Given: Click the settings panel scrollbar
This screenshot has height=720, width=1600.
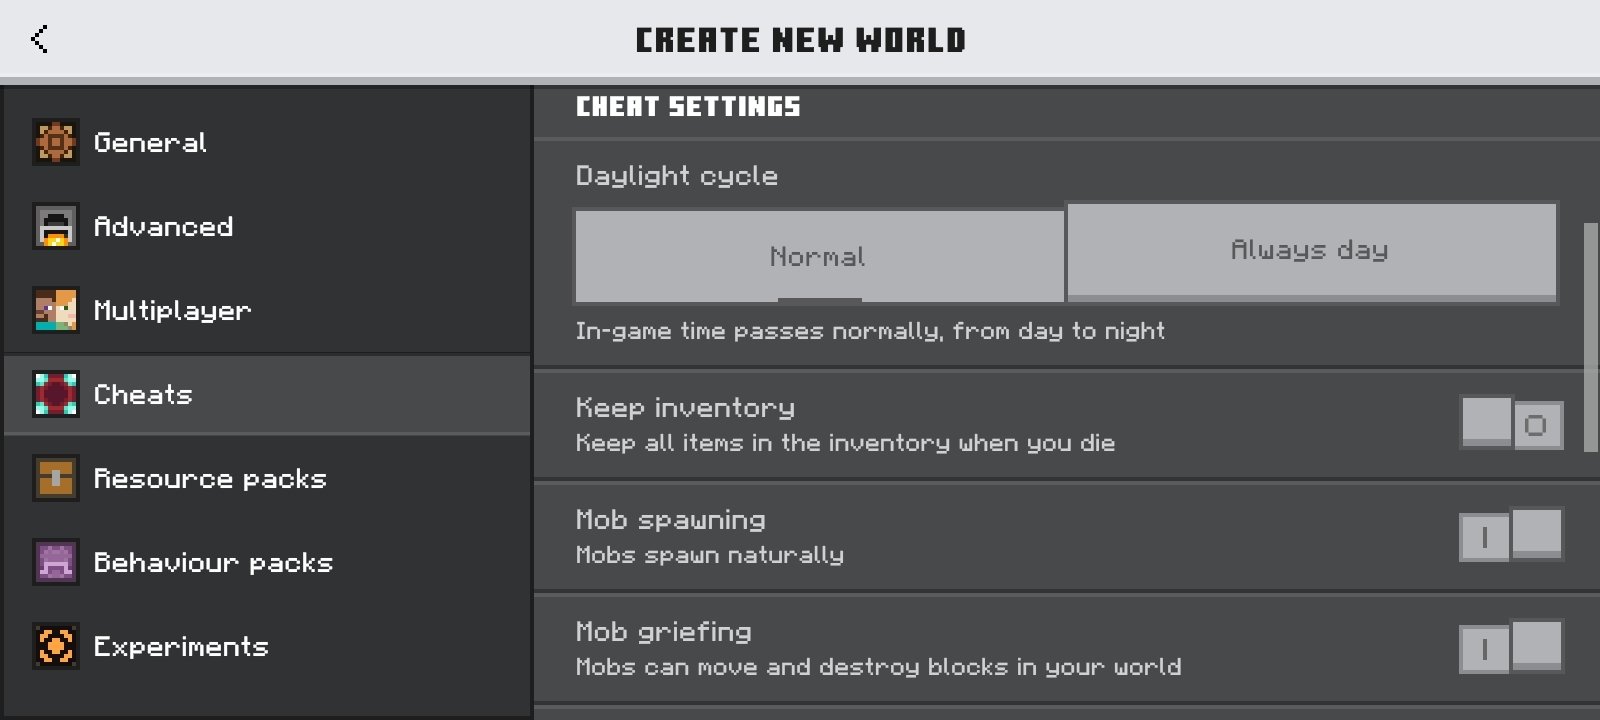Looking at the screenshot, I should click(1591, 337).
